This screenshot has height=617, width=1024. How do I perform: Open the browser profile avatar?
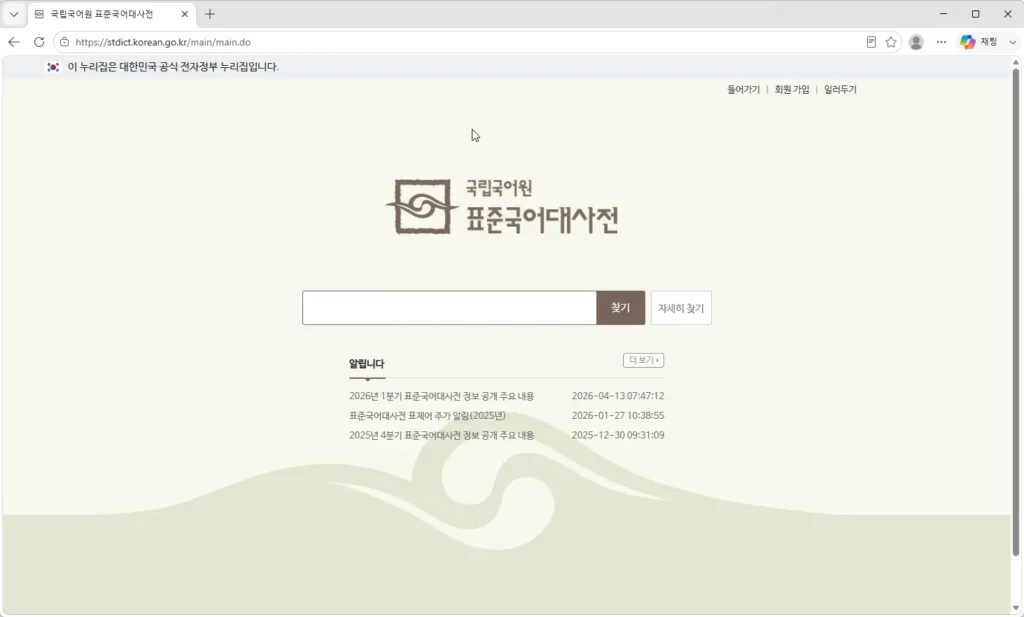pos(916,42)
